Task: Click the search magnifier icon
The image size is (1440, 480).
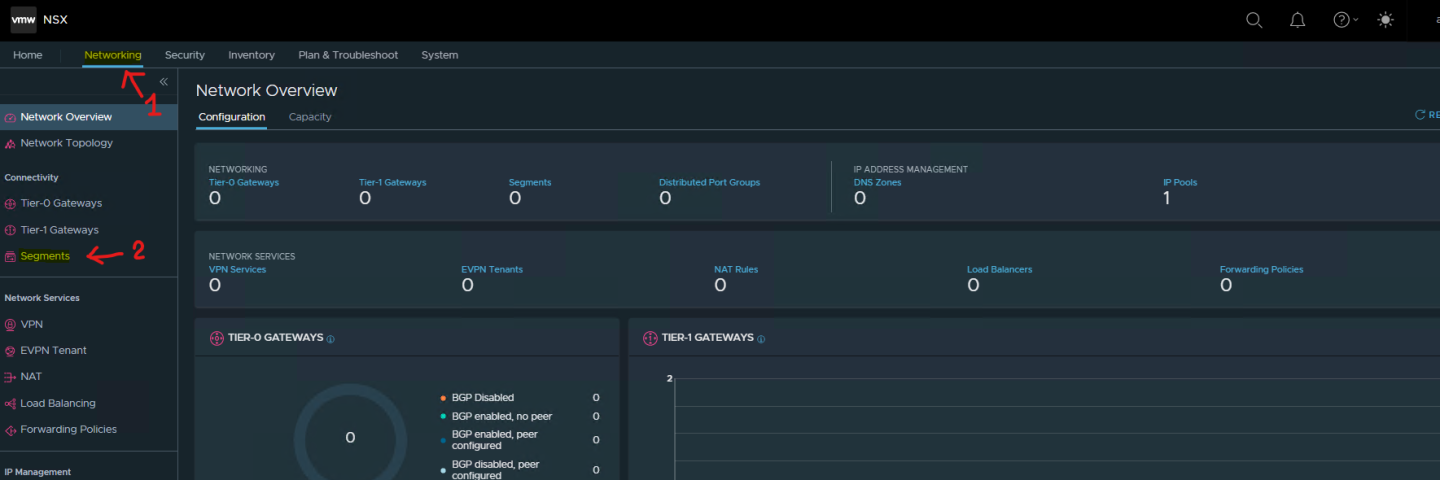Action: 1253,20
